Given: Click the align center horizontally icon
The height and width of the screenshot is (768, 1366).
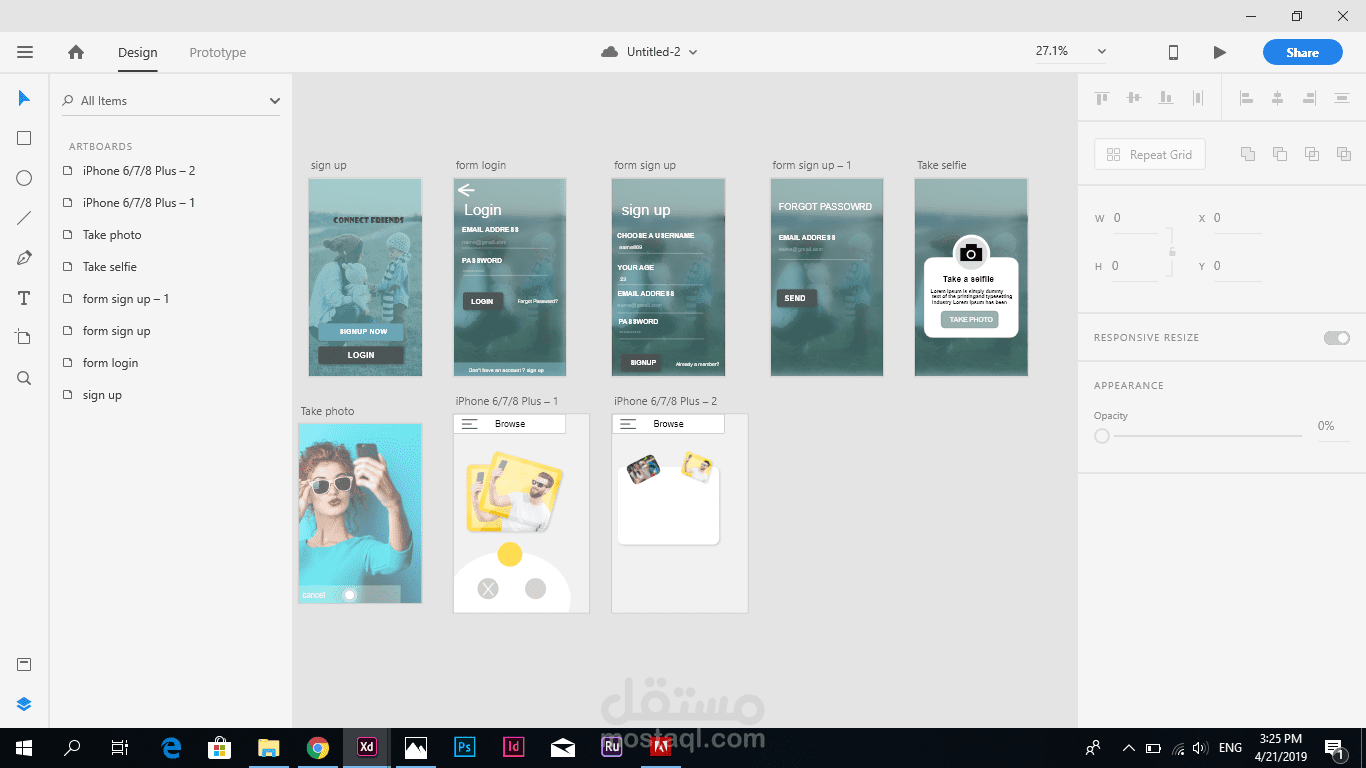Looking at the screenshot, I should 1277,98.
